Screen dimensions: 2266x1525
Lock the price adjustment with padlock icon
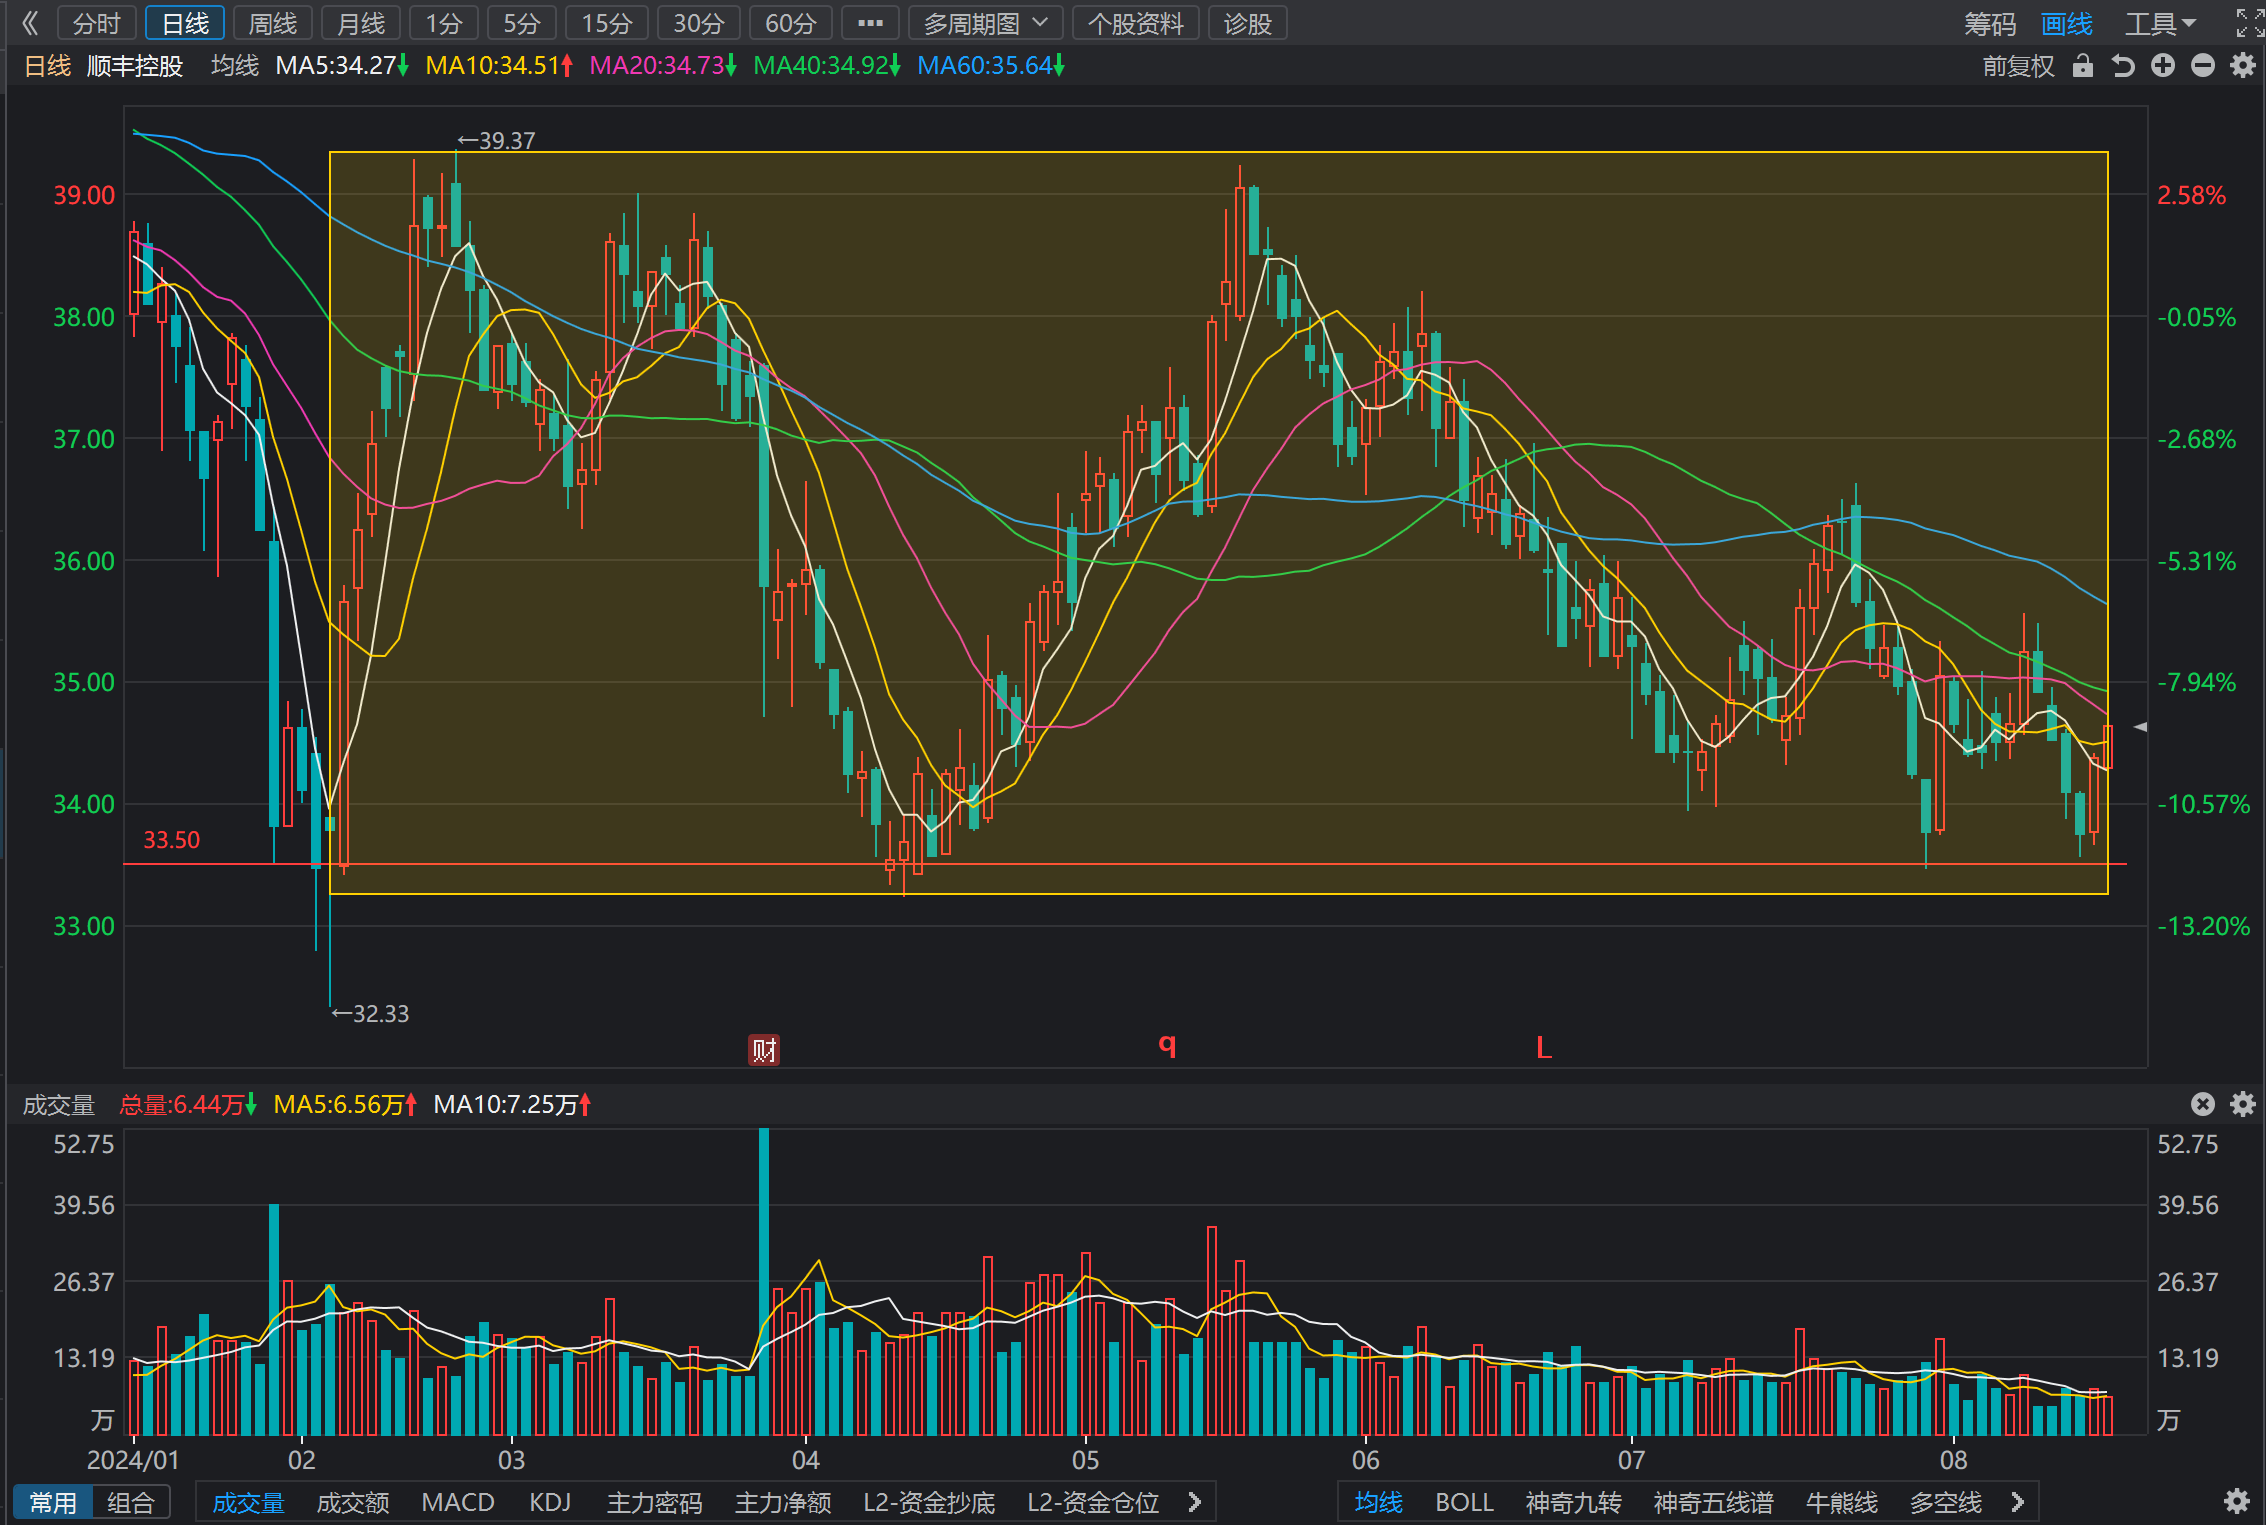[2083, 66]
